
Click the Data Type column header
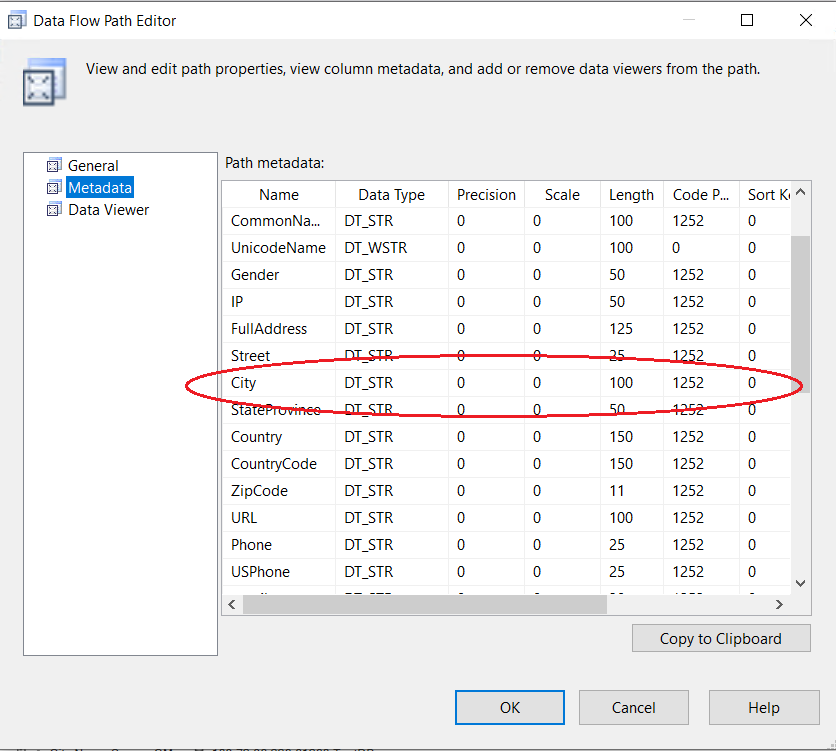[391, 195]
